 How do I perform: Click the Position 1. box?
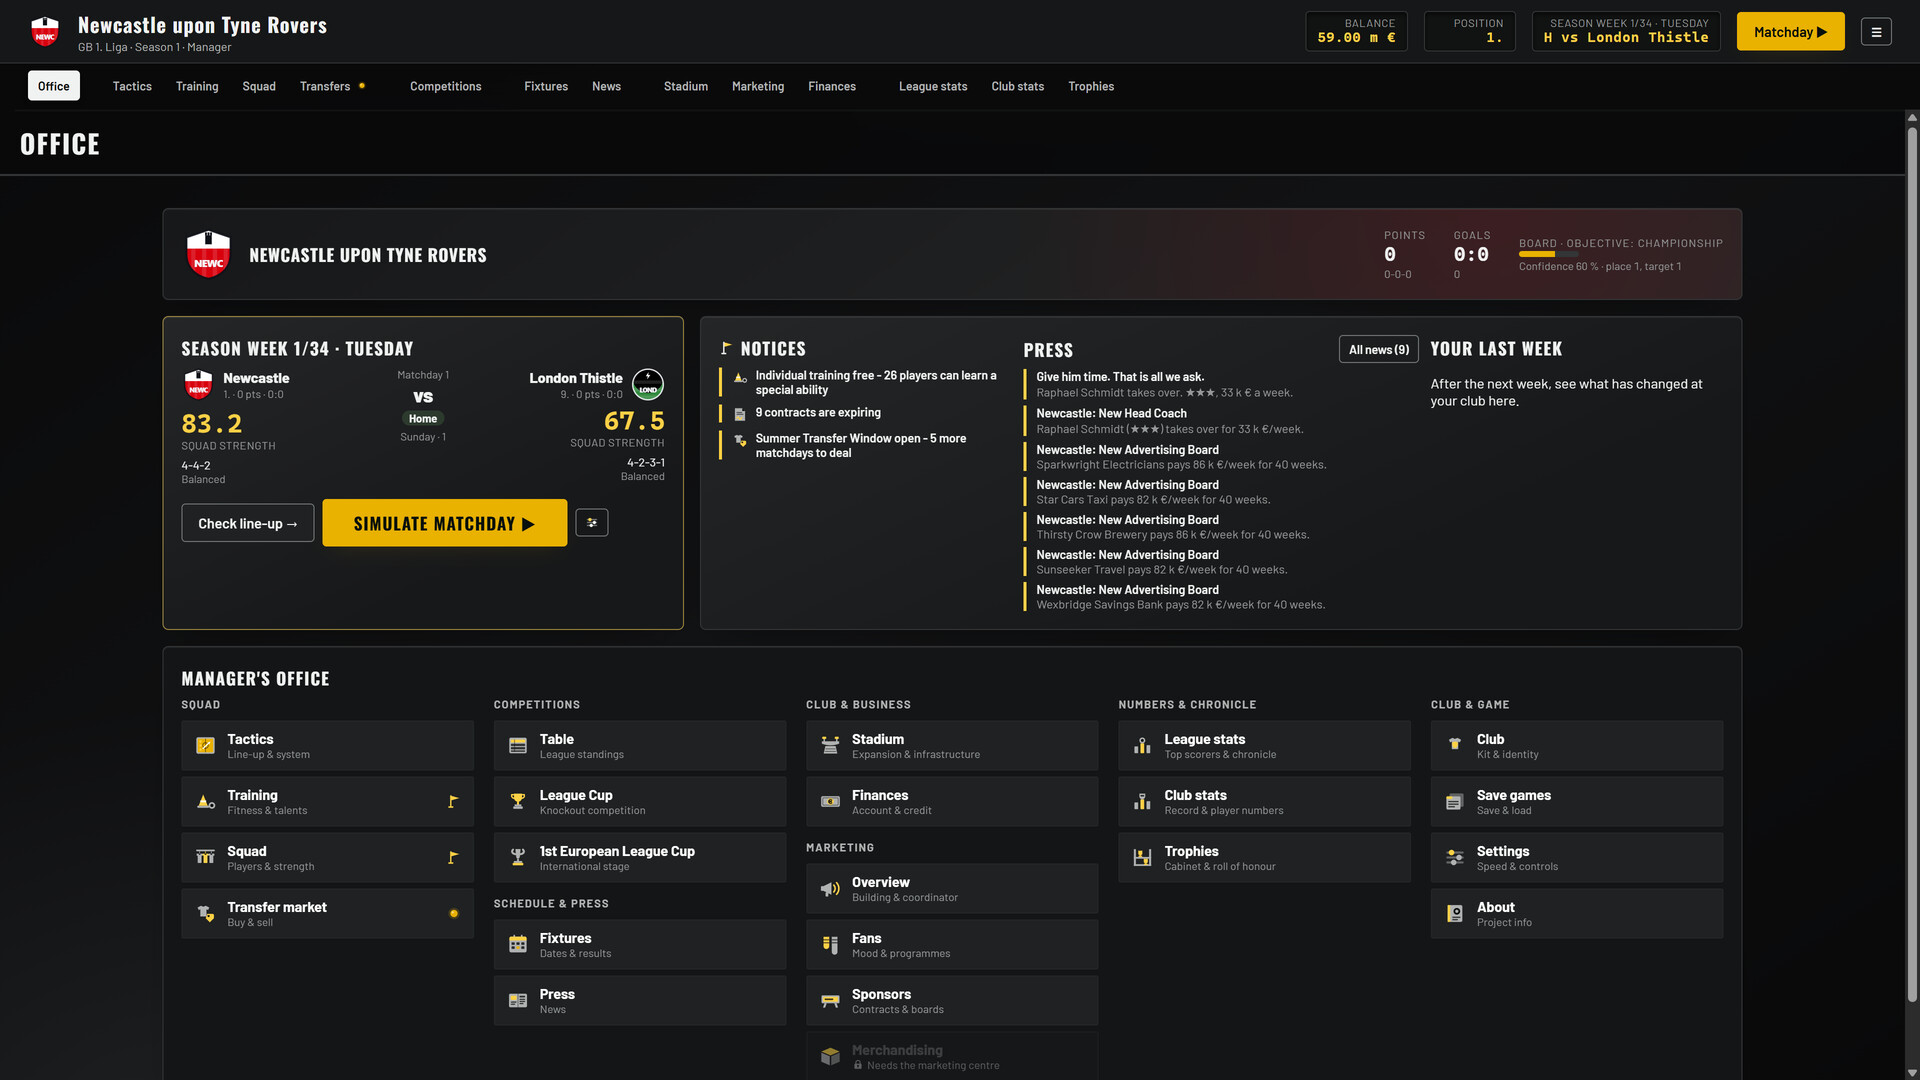point(1470,31)
